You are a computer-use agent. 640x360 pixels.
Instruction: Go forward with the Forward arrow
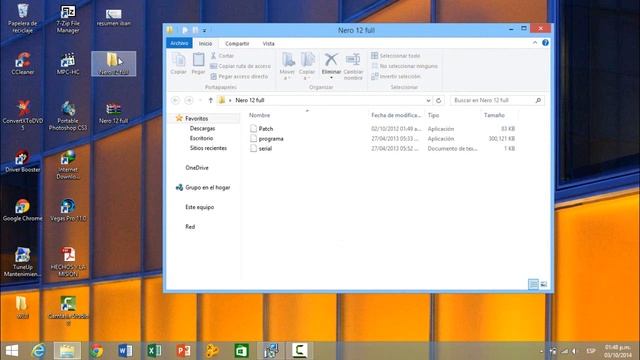coord(189,100)
